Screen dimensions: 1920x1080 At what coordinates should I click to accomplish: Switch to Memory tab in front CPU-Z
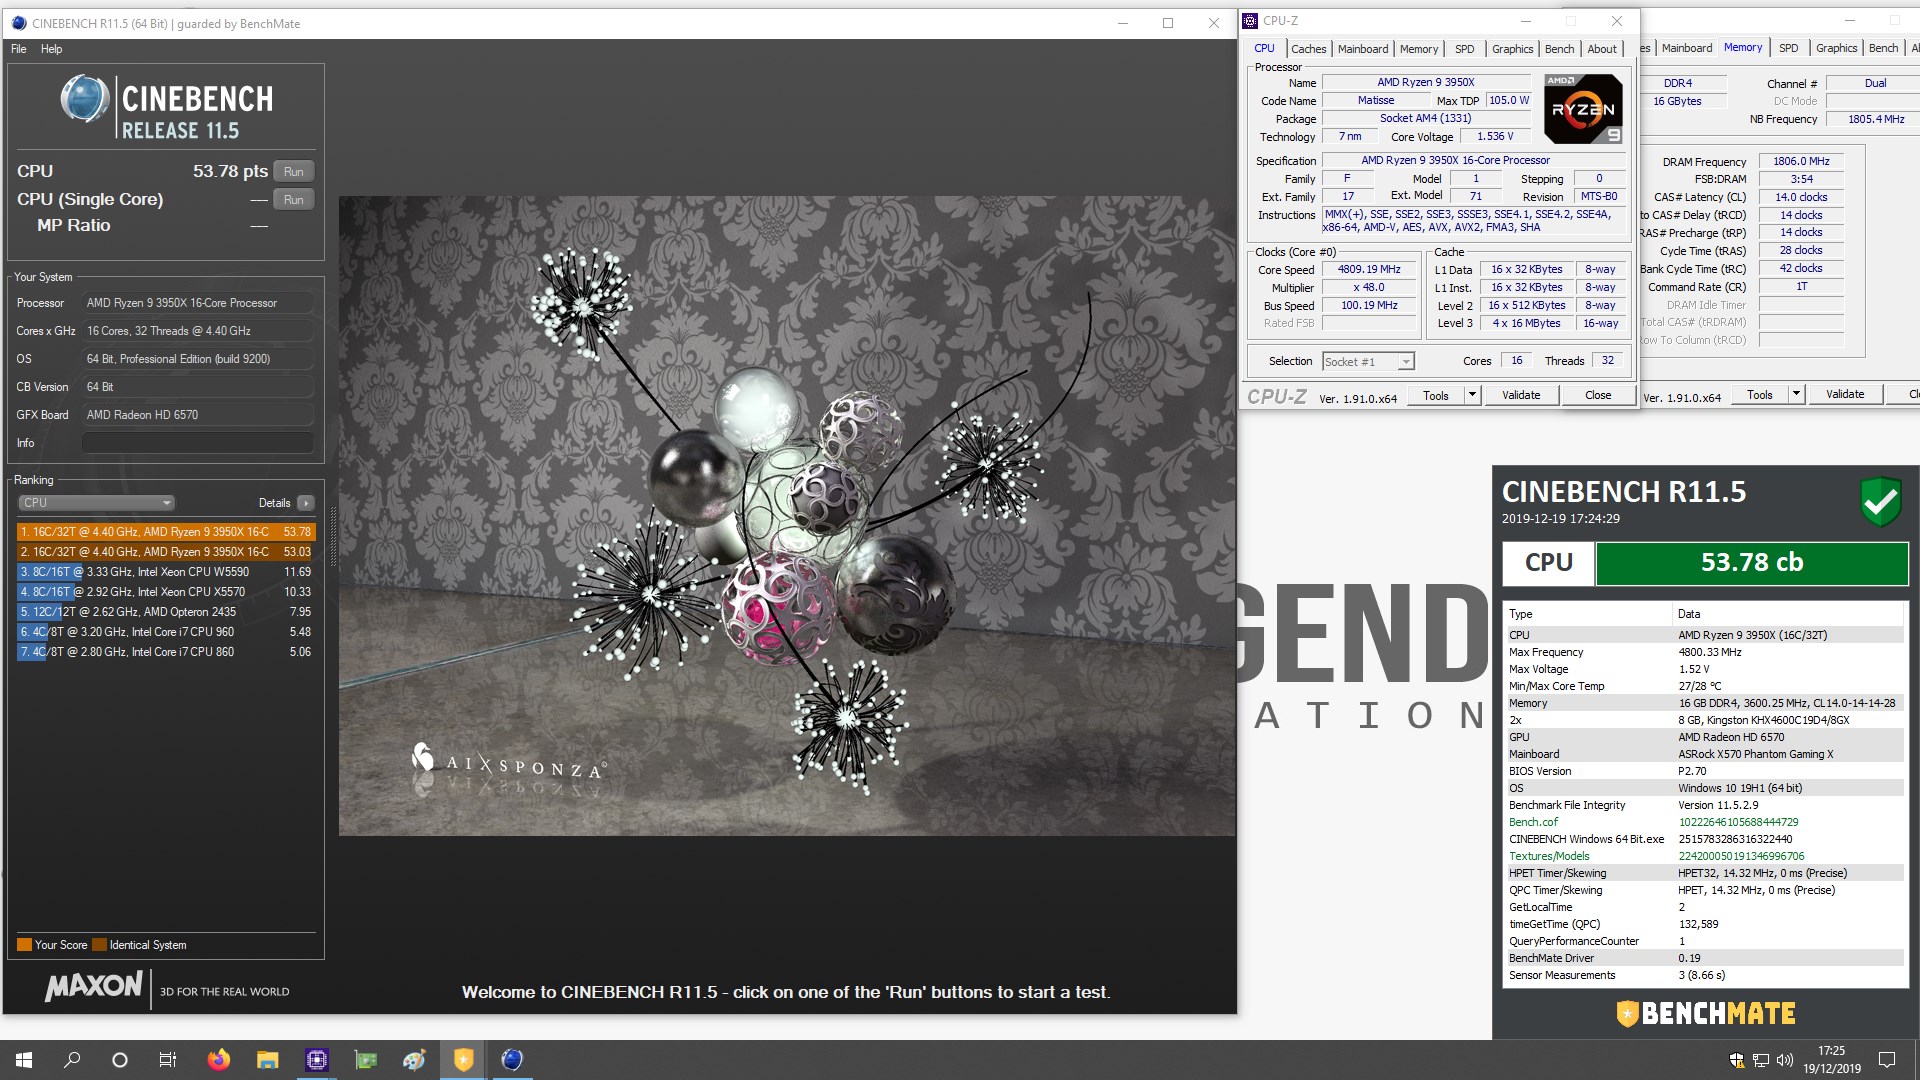[x=1419, y=49]
